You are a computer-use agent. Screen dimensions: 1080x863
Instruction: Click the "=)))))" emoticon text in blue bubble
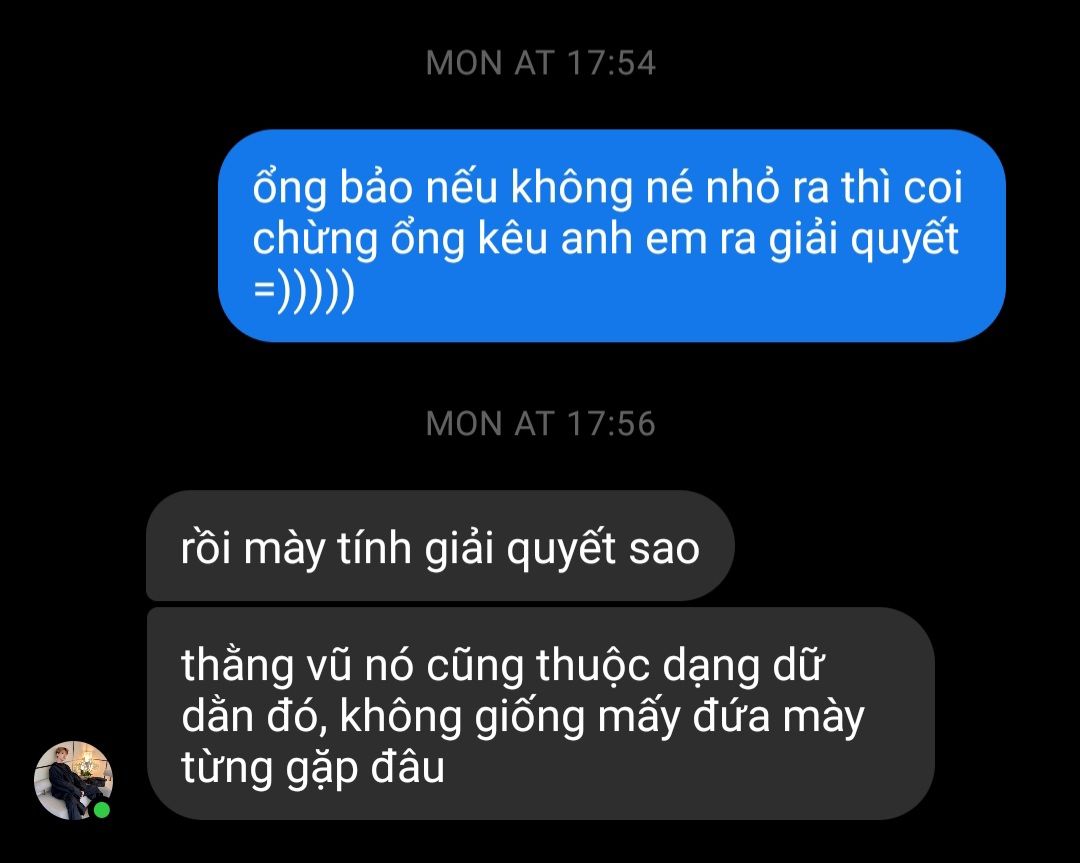tap(304, 291)
